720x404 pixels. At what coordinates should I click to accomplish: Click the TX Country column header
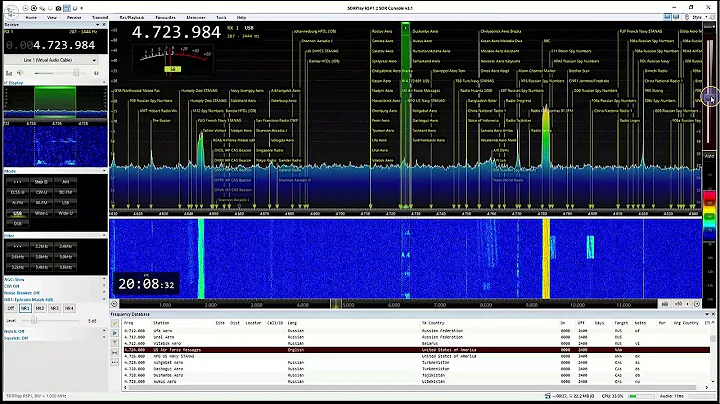coord(433,323)
